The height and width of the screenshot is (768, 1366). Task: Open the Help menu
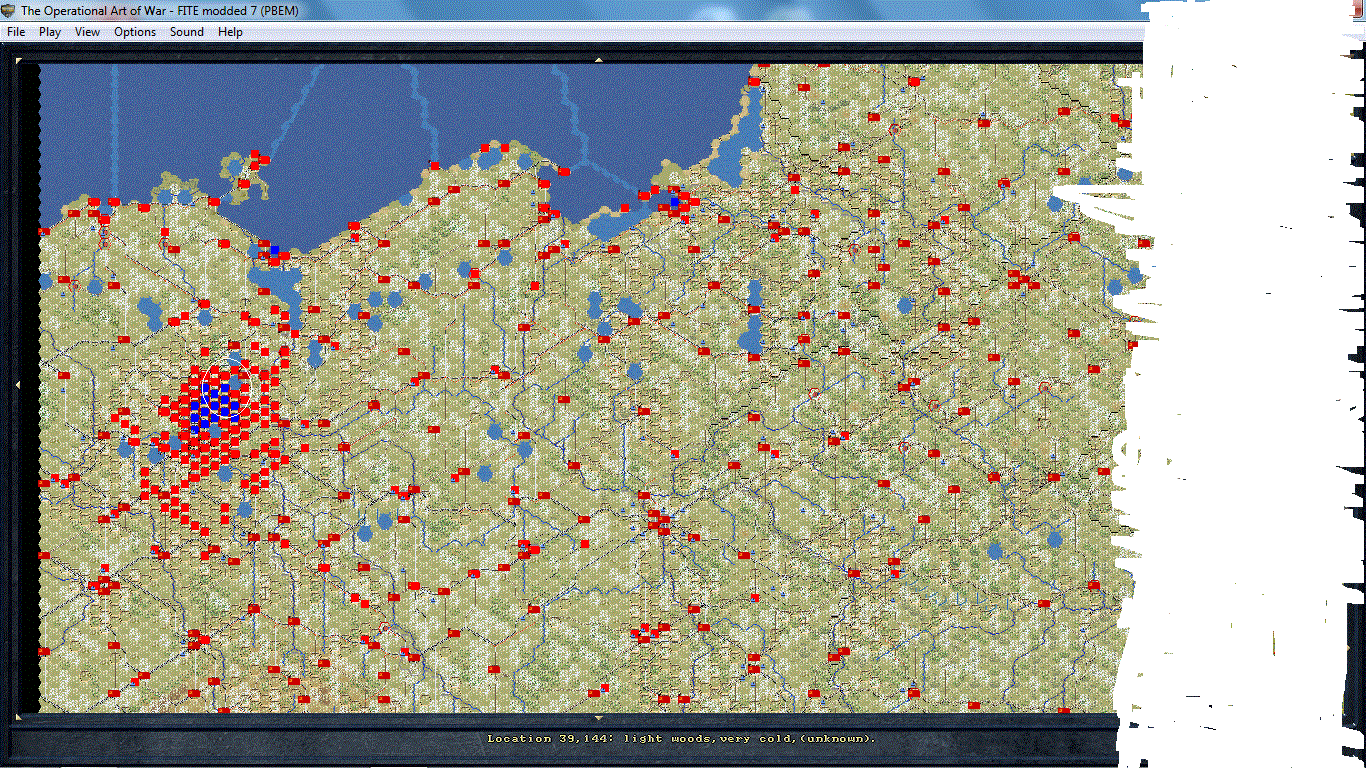[x=231, y=32]
